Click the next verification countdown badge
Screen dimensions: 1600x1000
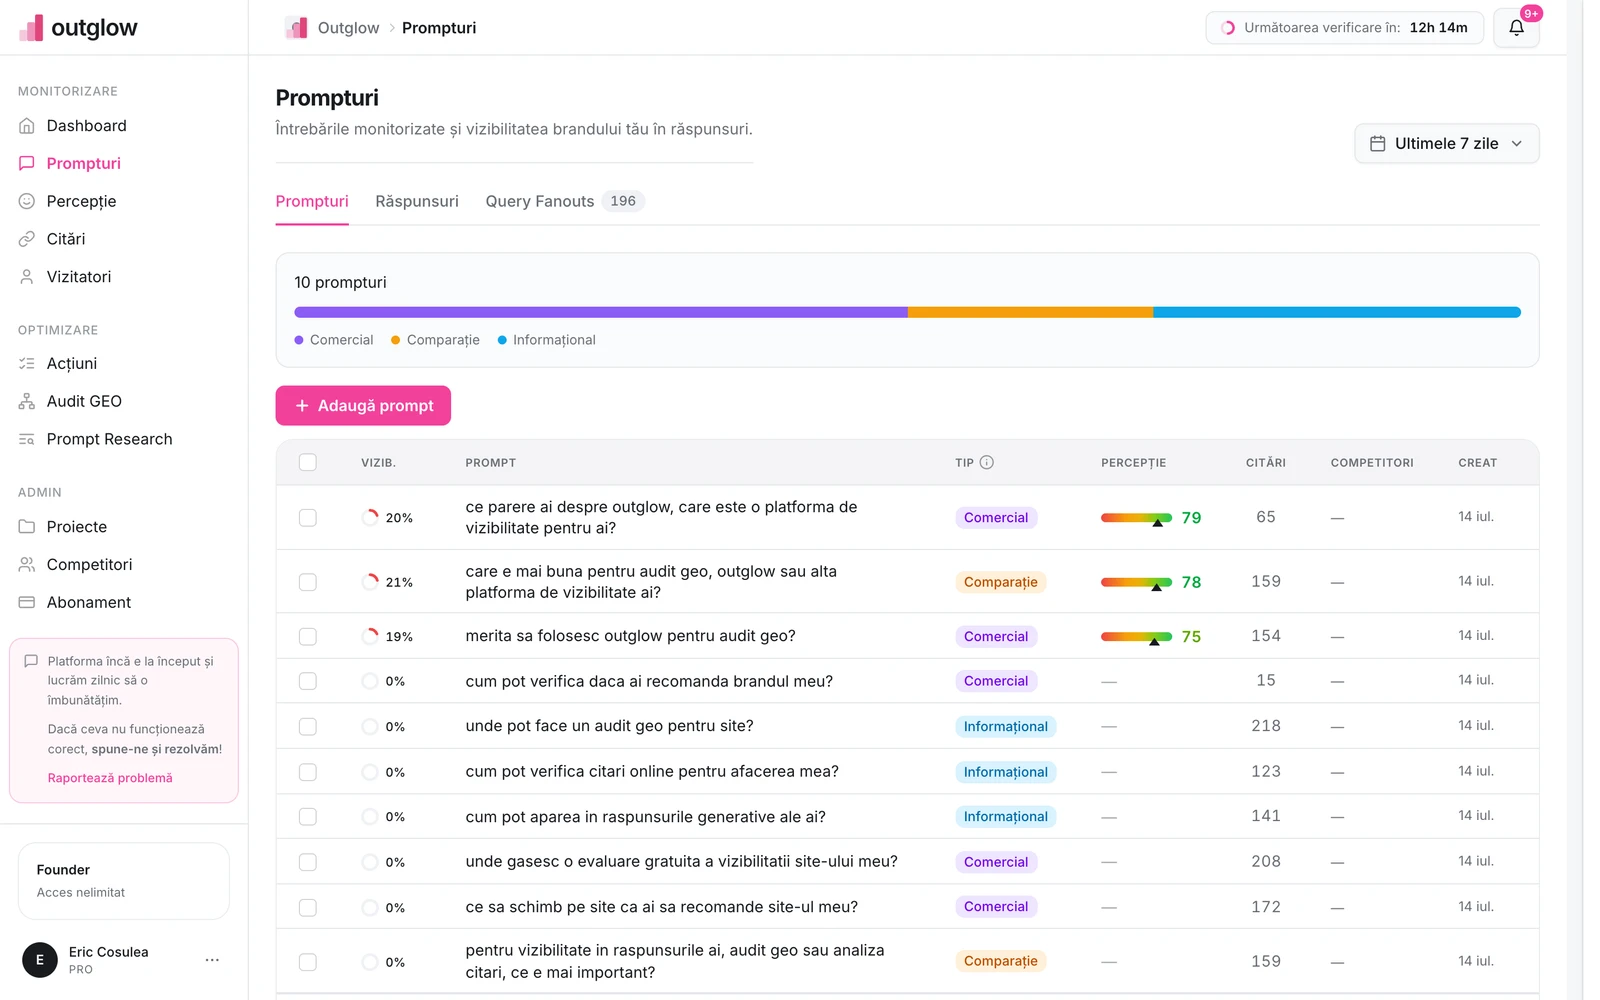(1344, 28)
